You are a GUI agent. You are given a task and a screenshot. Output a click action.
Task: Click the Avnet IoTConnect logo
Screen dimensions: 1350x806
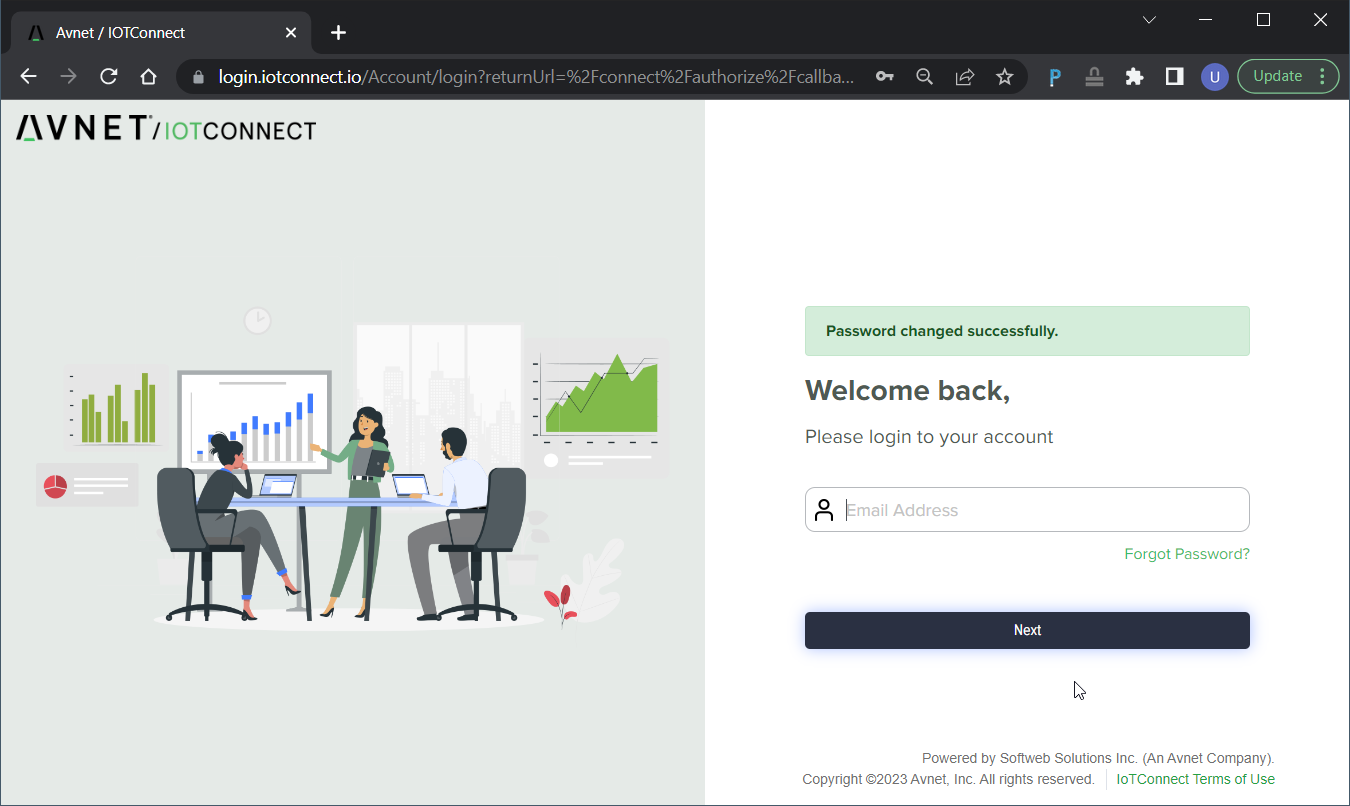(166, 129)
